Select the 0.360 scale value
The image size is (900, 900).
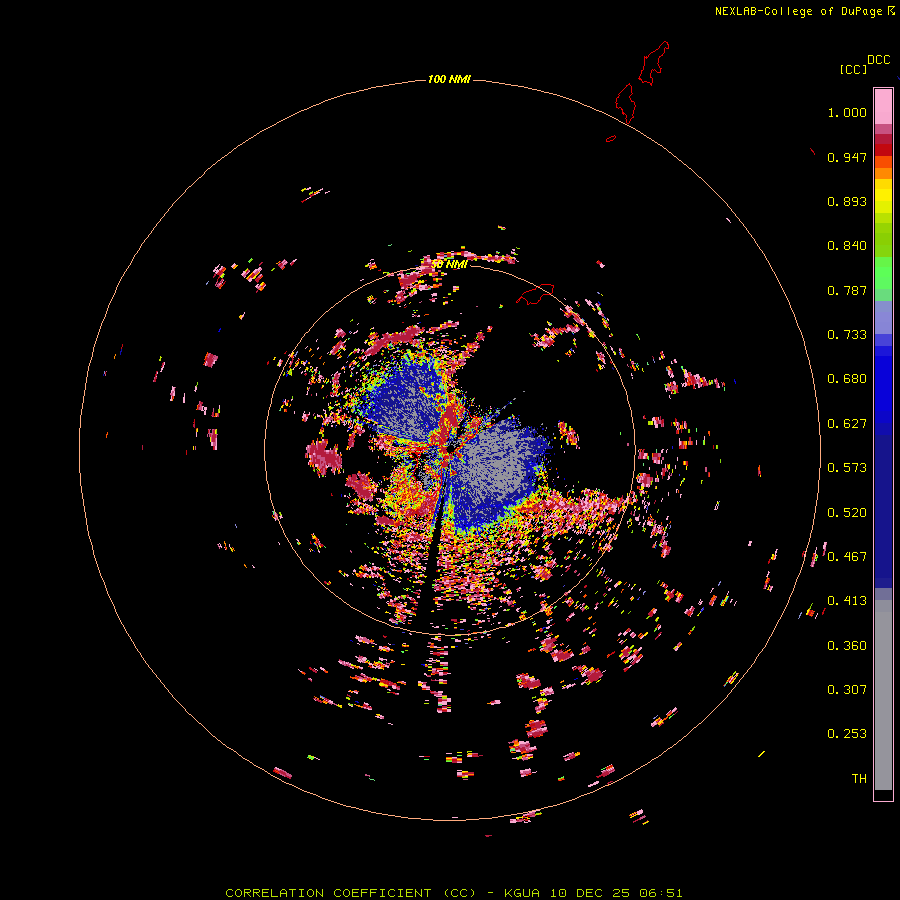pyautogui.click(x=847, y=646)
